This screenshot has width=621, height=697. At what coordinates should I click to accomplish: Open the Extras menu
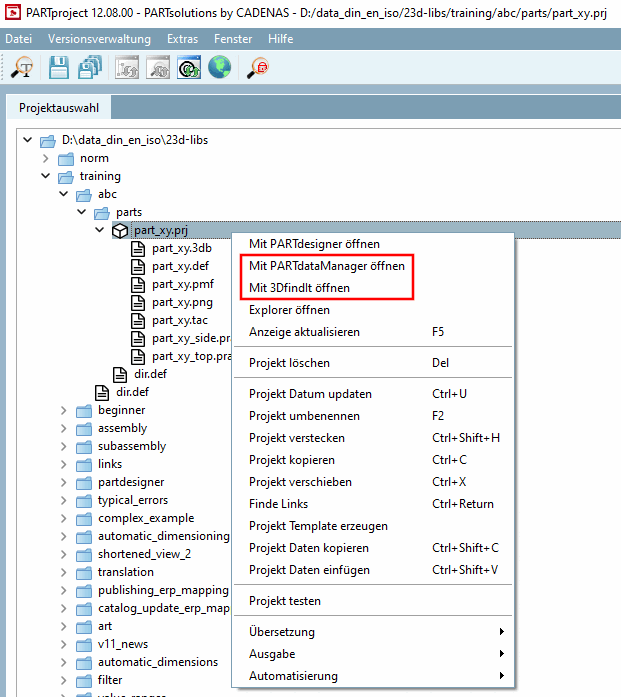182,39
